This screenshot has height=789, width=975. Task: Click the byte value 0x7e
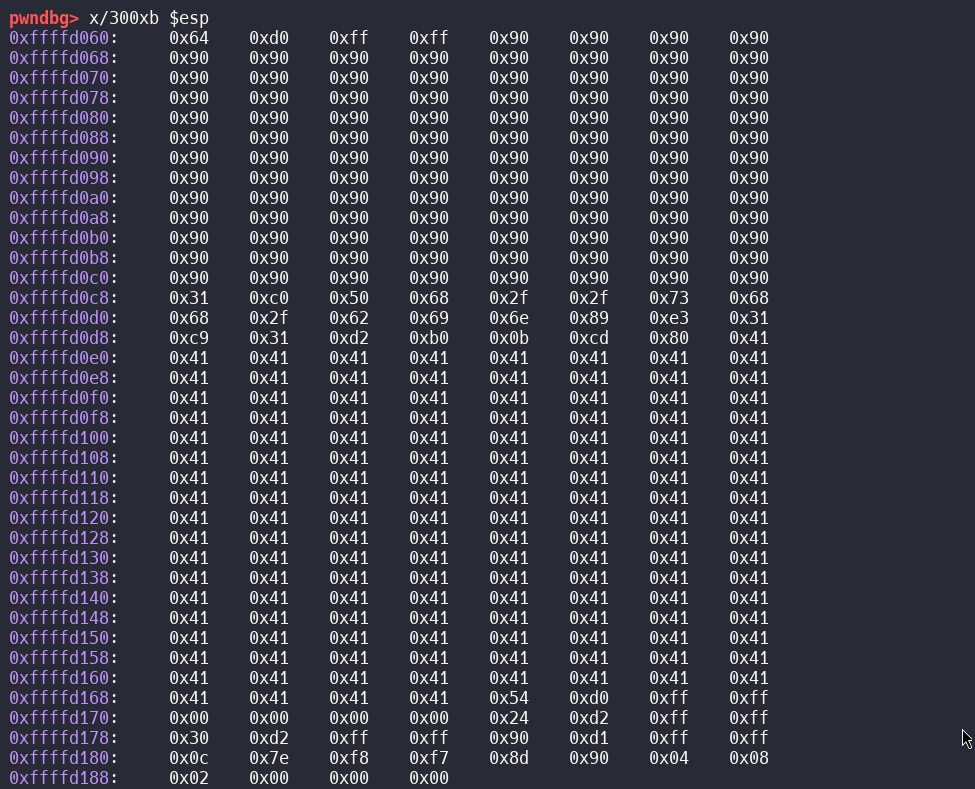[269, 758]
